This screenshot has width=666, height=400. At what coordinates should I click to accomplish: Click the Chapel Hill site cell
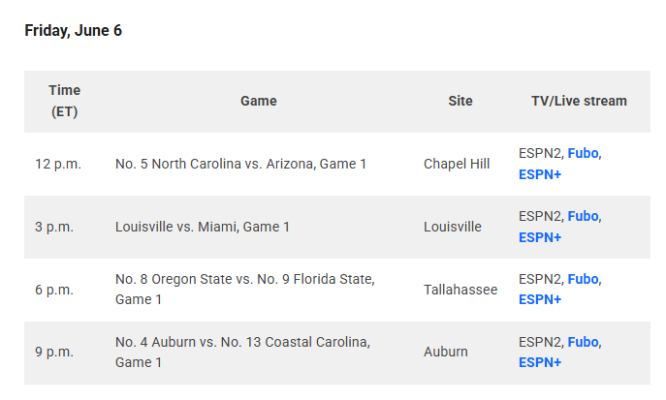457,164
